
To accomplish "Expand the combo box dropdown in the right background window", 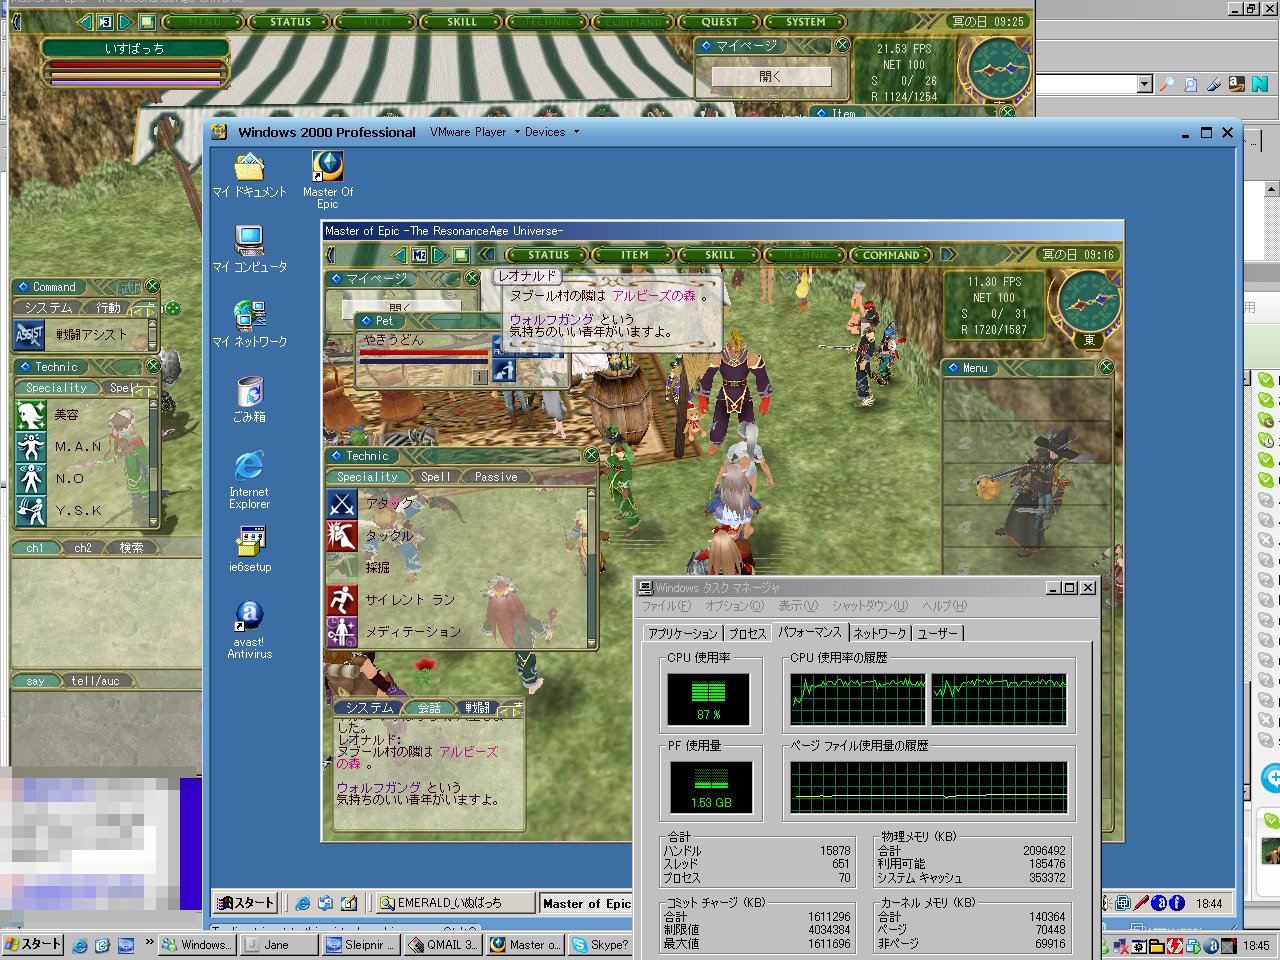I will [x=1145, y=85].
